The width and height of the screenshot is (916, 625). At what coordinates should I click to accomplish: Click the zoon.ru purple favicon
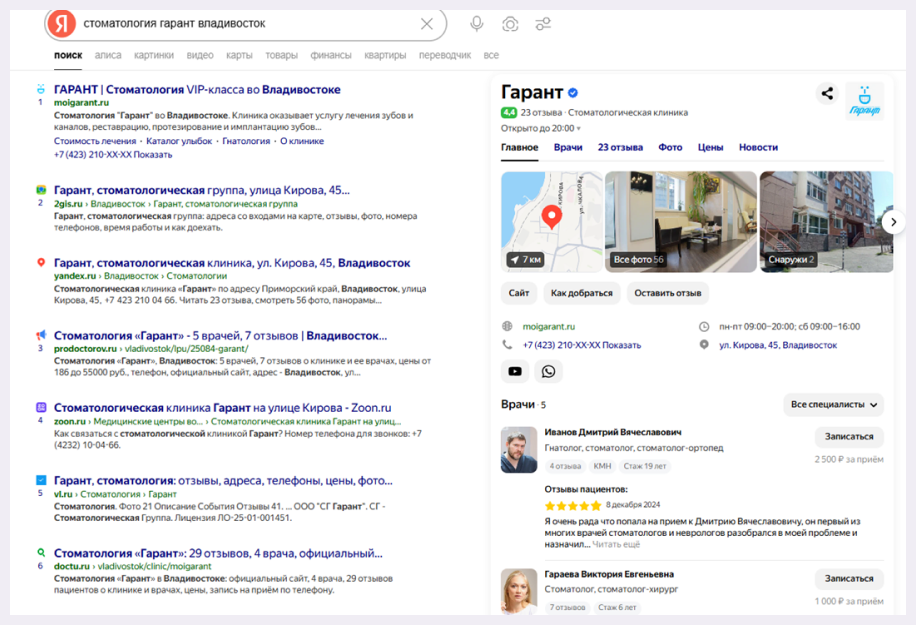coord(41,407)
